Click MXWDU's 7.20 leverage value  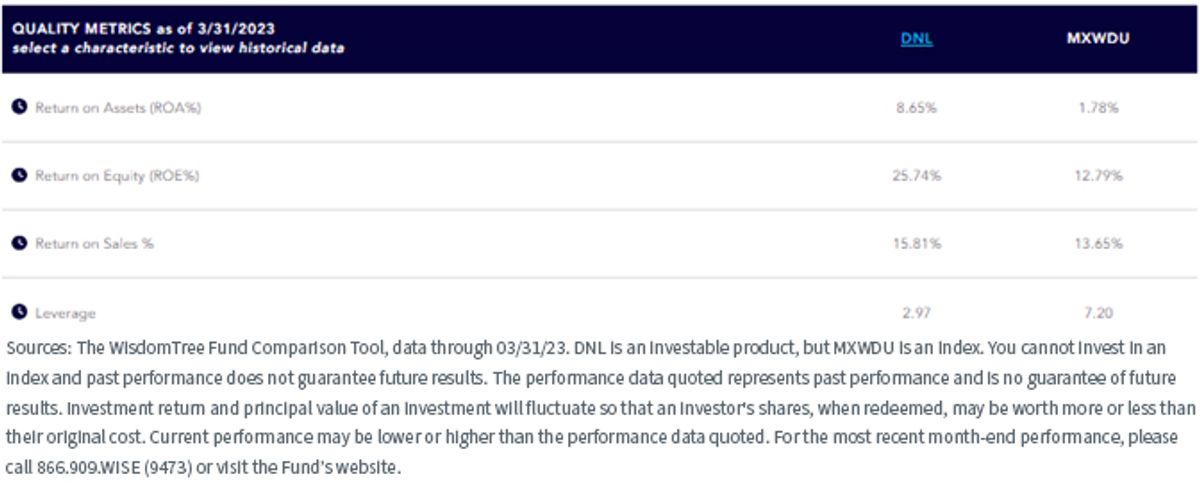click(x=1098, y=313)
